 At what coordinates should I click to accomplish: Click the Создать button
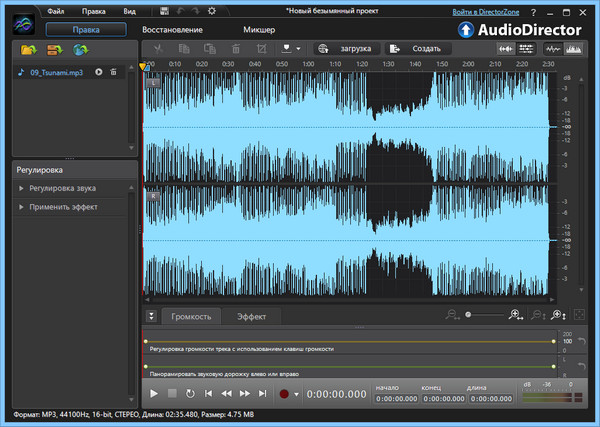[419, 48]
